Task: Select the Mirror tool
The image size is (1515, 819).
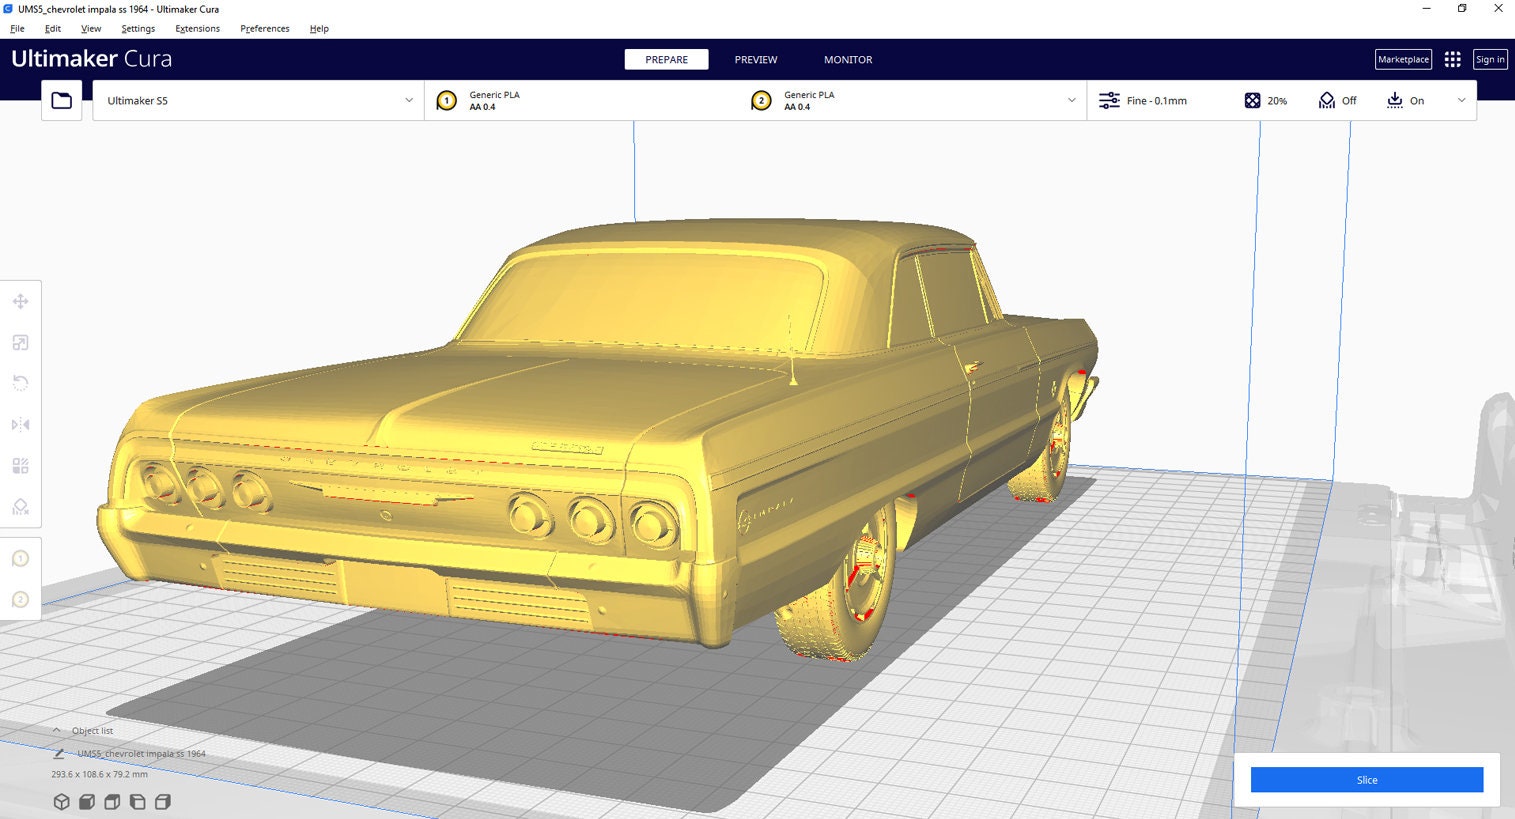Action: tap(20, 424)
